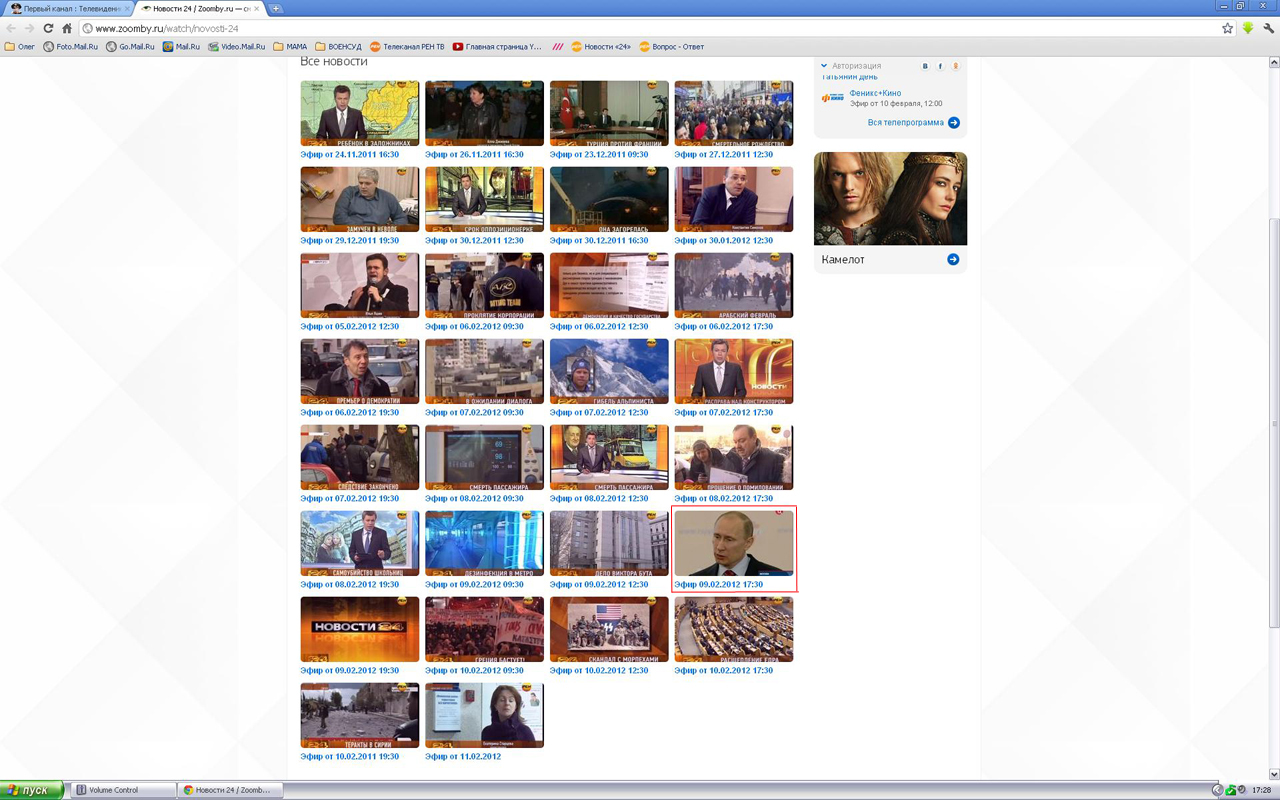Click the Facebook login icon

coord(940,66)
